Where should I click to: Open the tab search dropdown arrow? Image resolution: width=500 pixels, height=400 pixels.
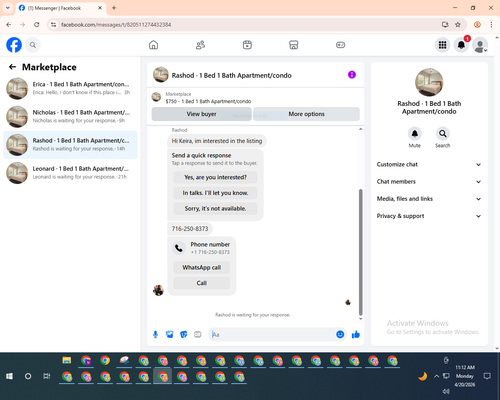(8, 8)
